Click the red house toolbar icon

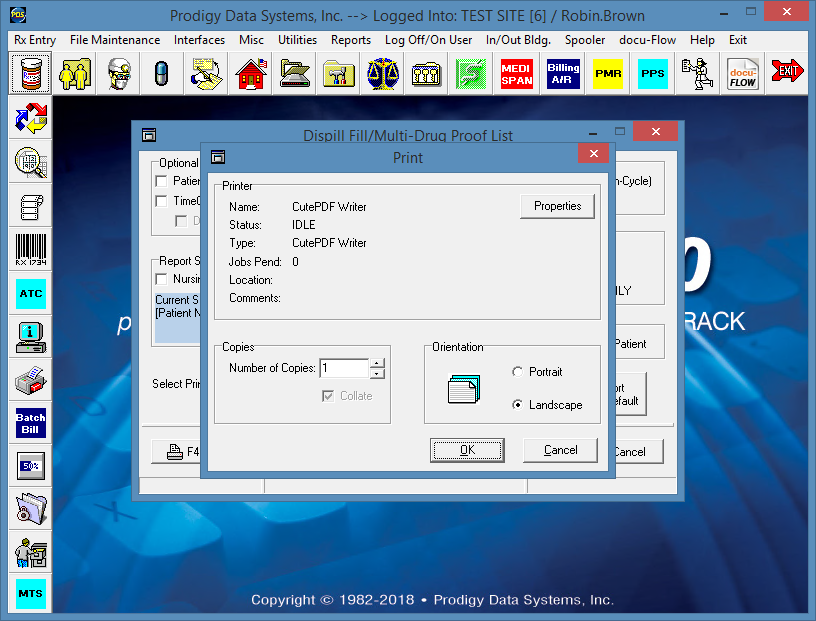(x=252, y=74)
